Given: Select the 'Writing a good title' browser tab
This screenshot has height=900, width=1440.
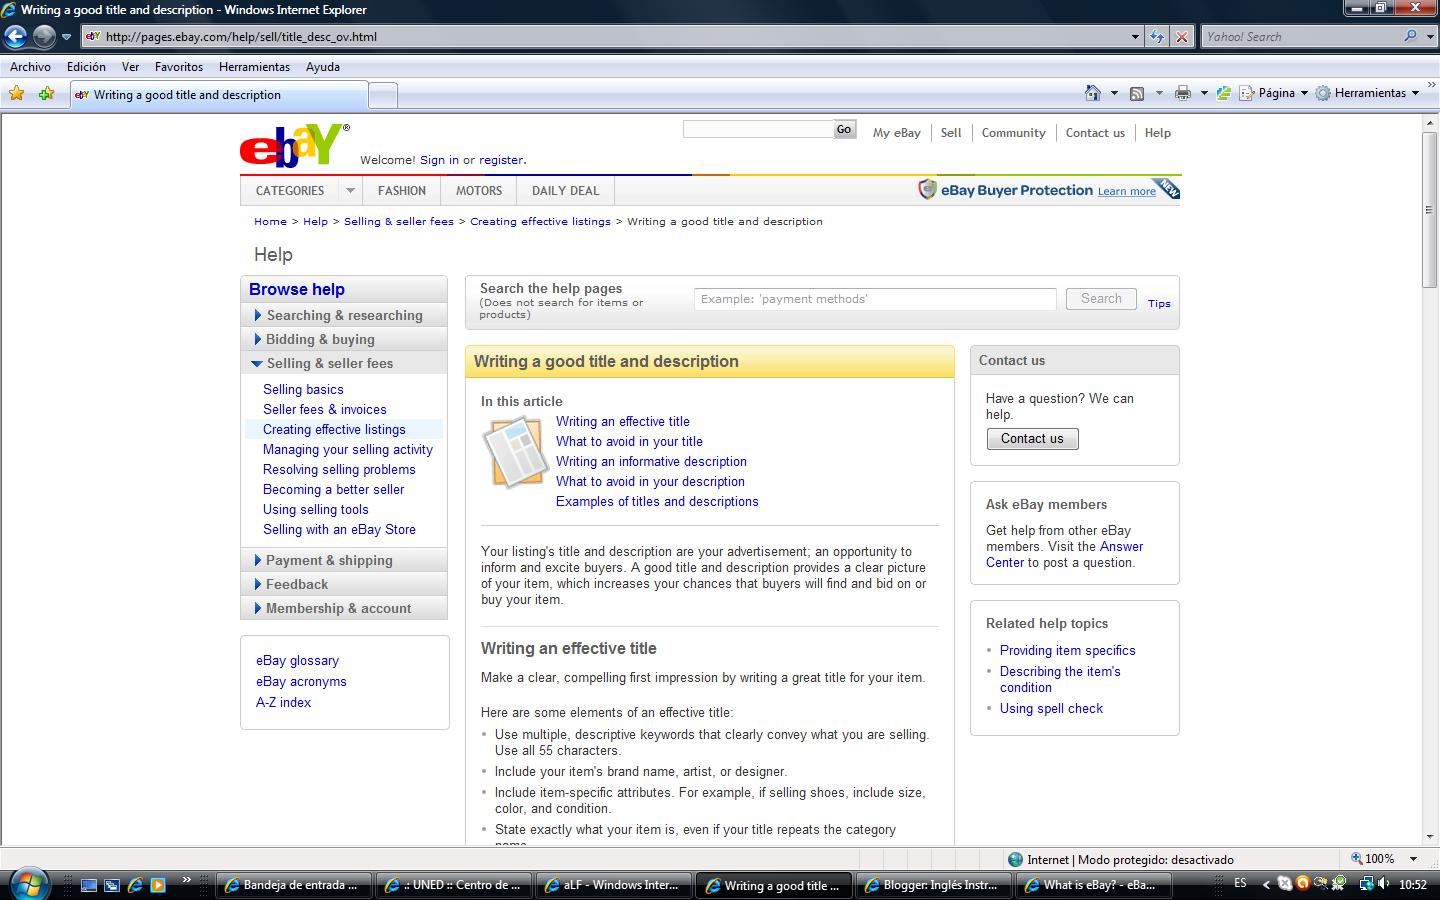Looking at the screenshot, I should [219, 95].
